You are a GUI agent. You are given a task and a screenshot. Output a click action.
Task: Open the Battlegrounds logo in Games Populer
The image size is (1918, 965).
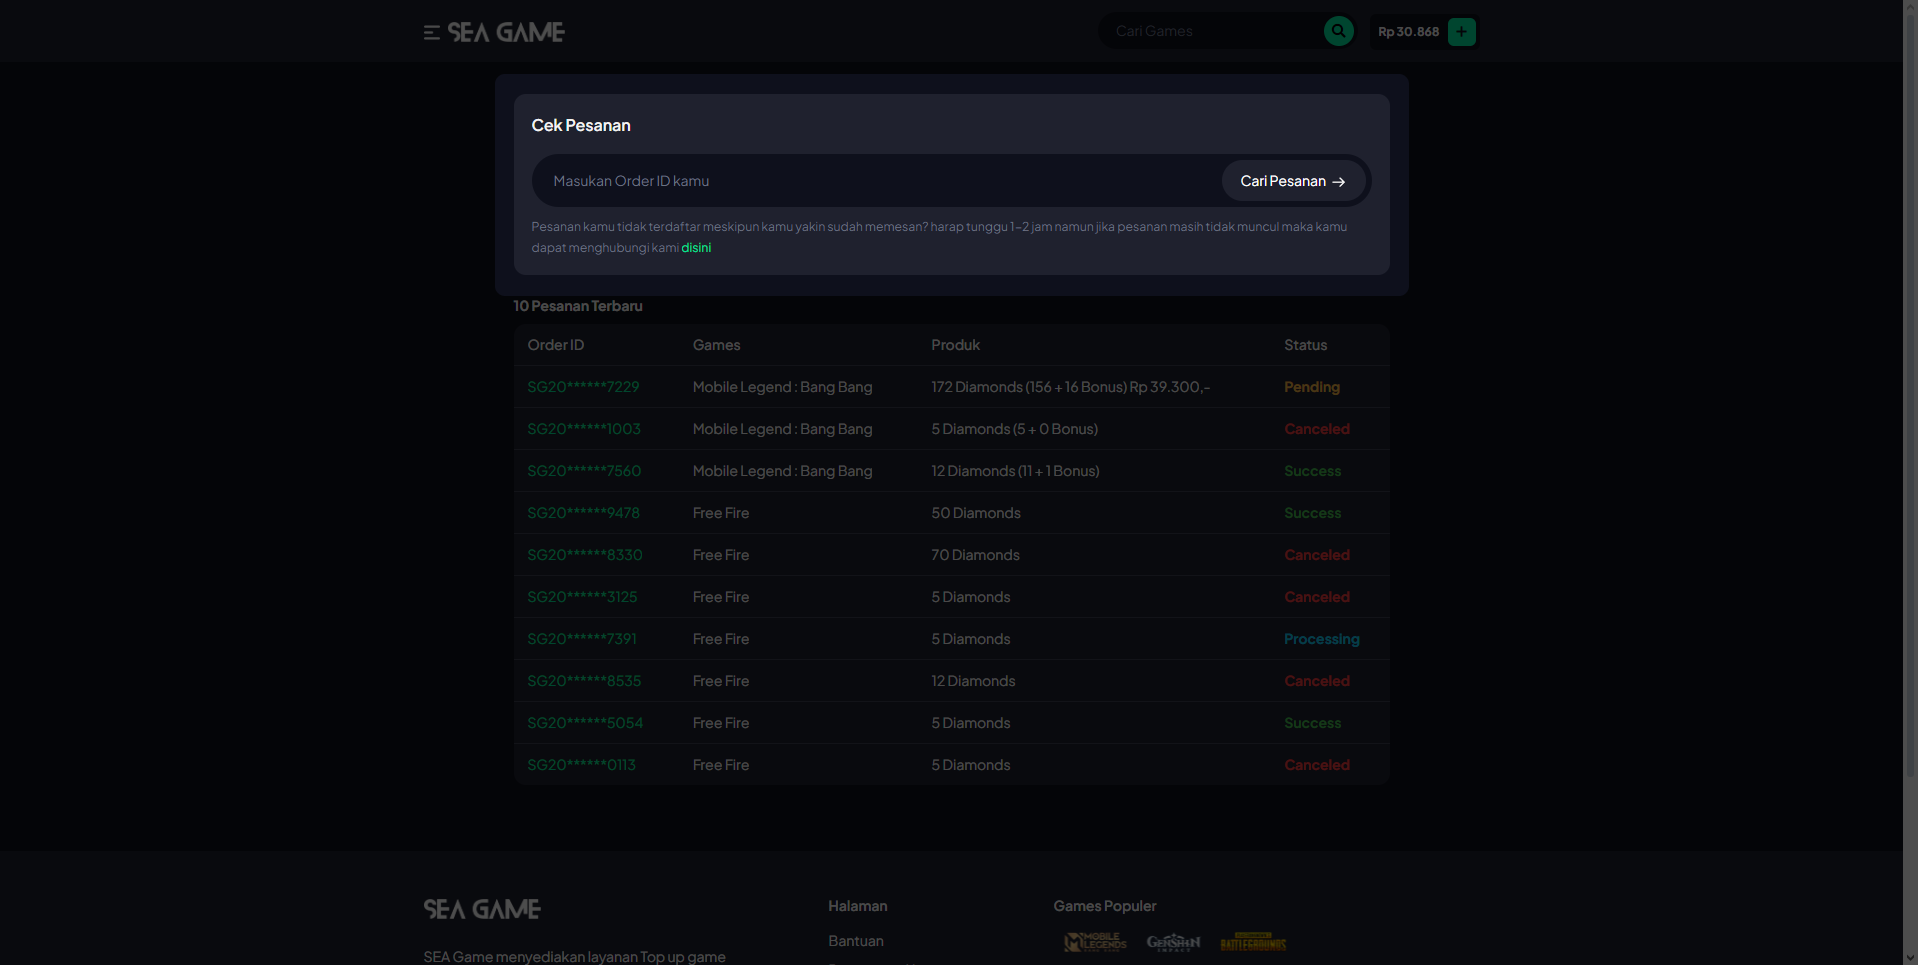[x=1253, y=942]
